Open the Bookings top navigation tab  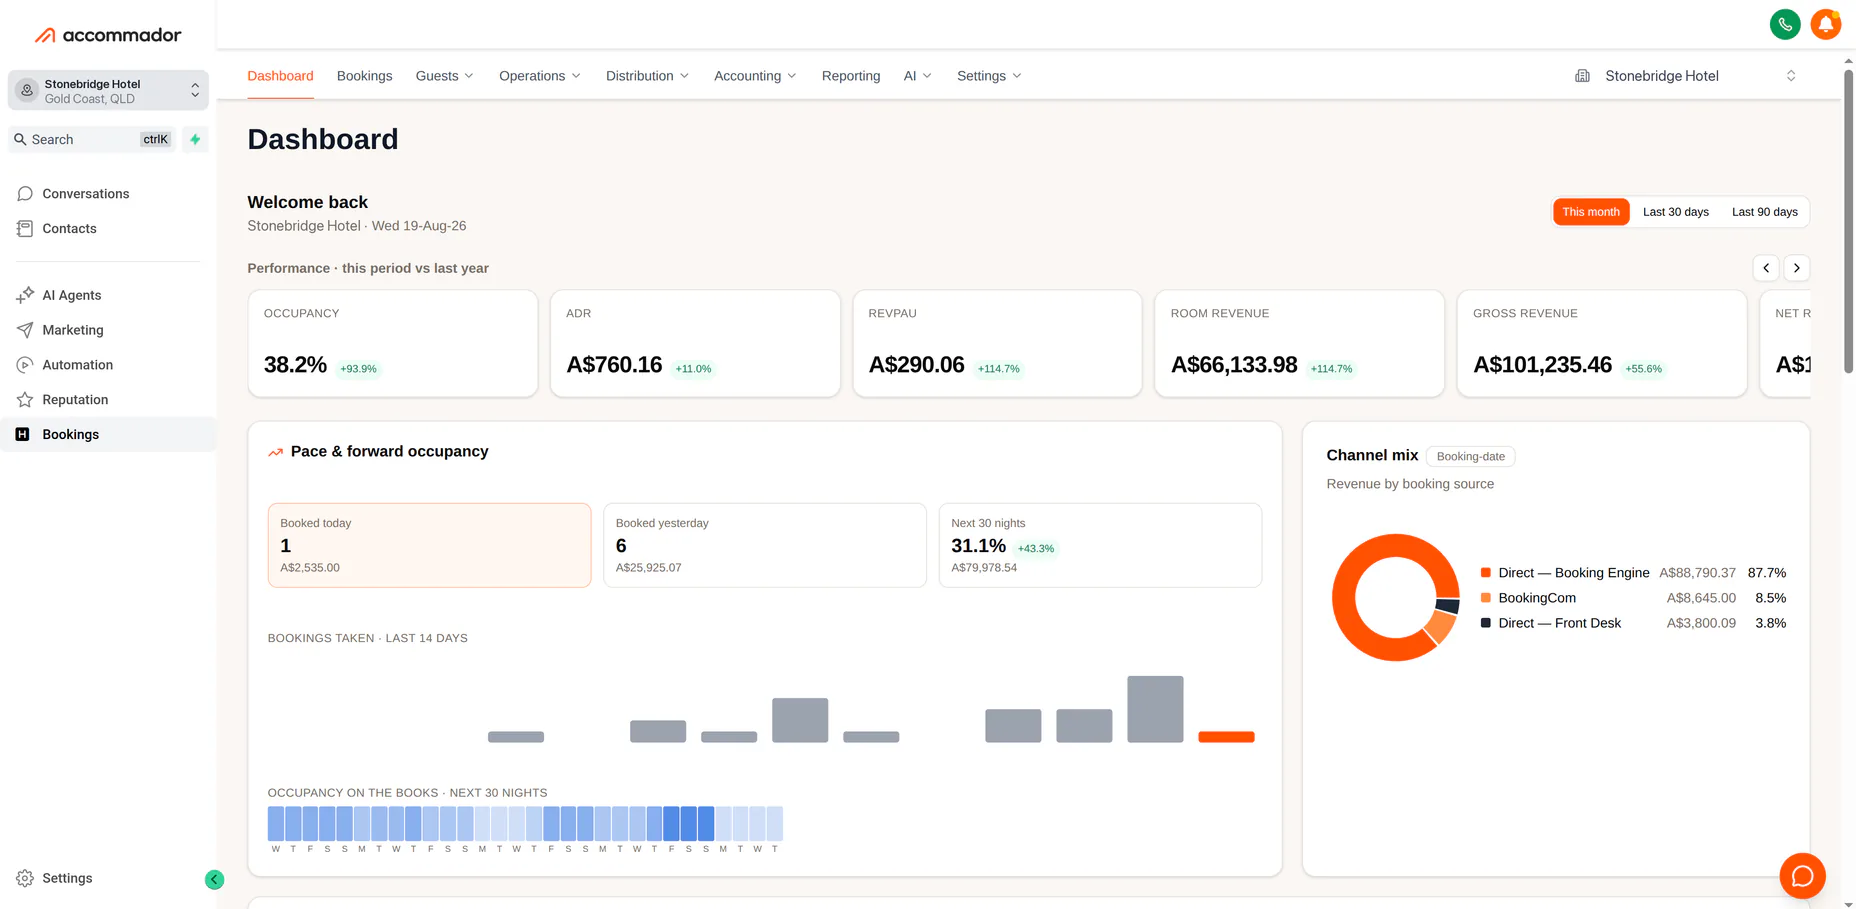click(364, 76)
